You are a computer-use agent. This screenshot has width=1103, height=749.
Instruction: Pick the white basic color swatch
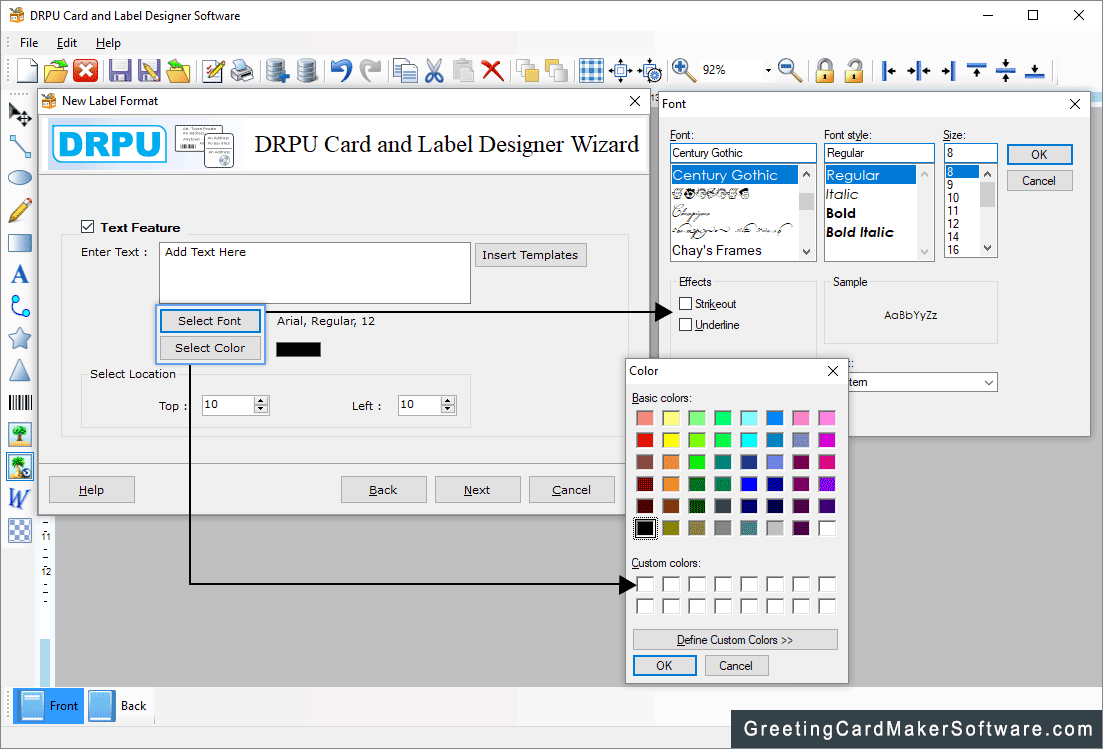tap(827, 528)
